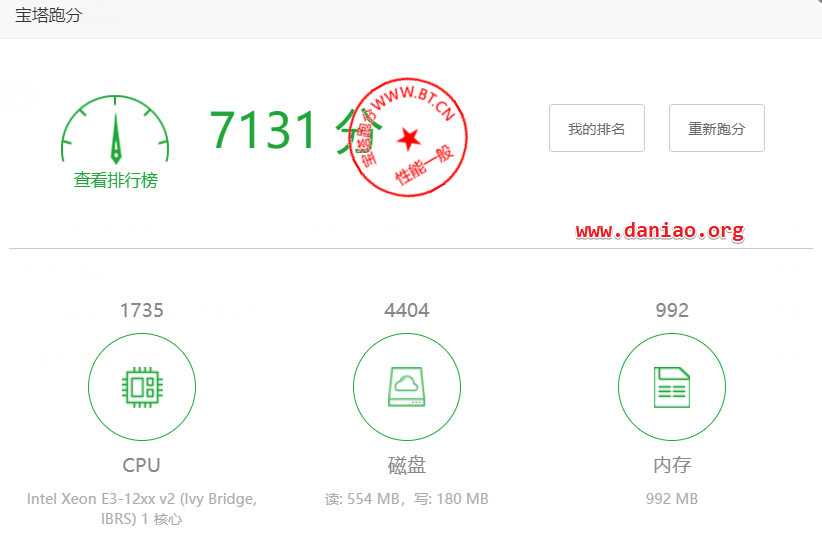Click the red star in the stamp
Screen dimensions: 822x544
pyautogui.click(x=408, y=139)
